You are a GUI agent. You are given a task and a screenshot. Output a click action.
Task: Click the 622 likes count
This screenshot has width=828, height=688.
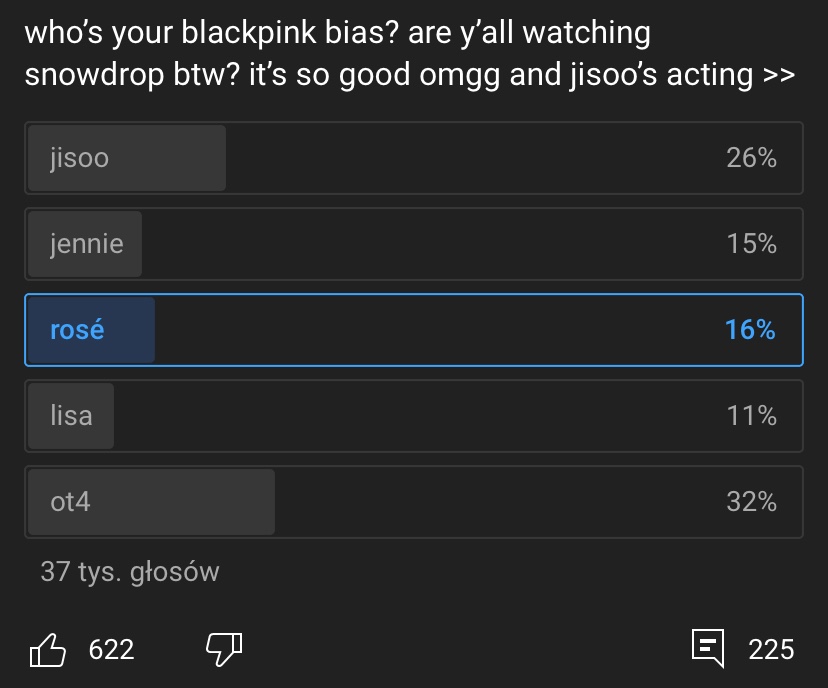111,650
